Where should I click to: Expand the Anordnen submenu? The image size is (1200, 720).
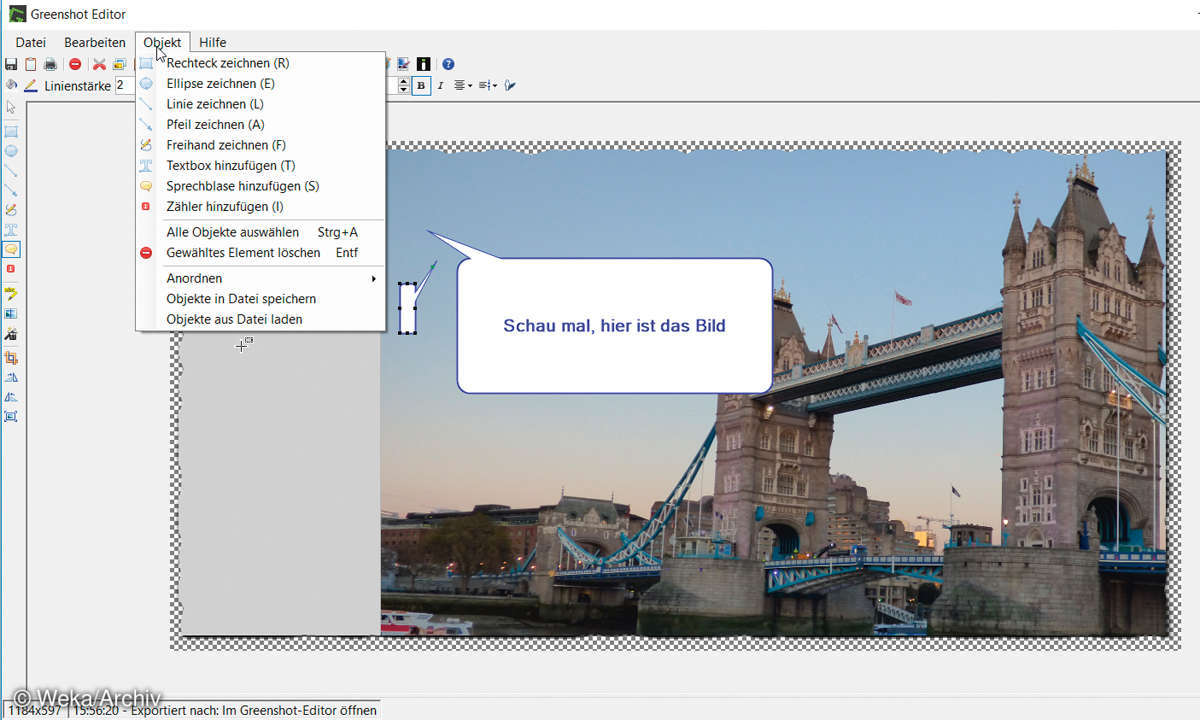tap(260, 278)
